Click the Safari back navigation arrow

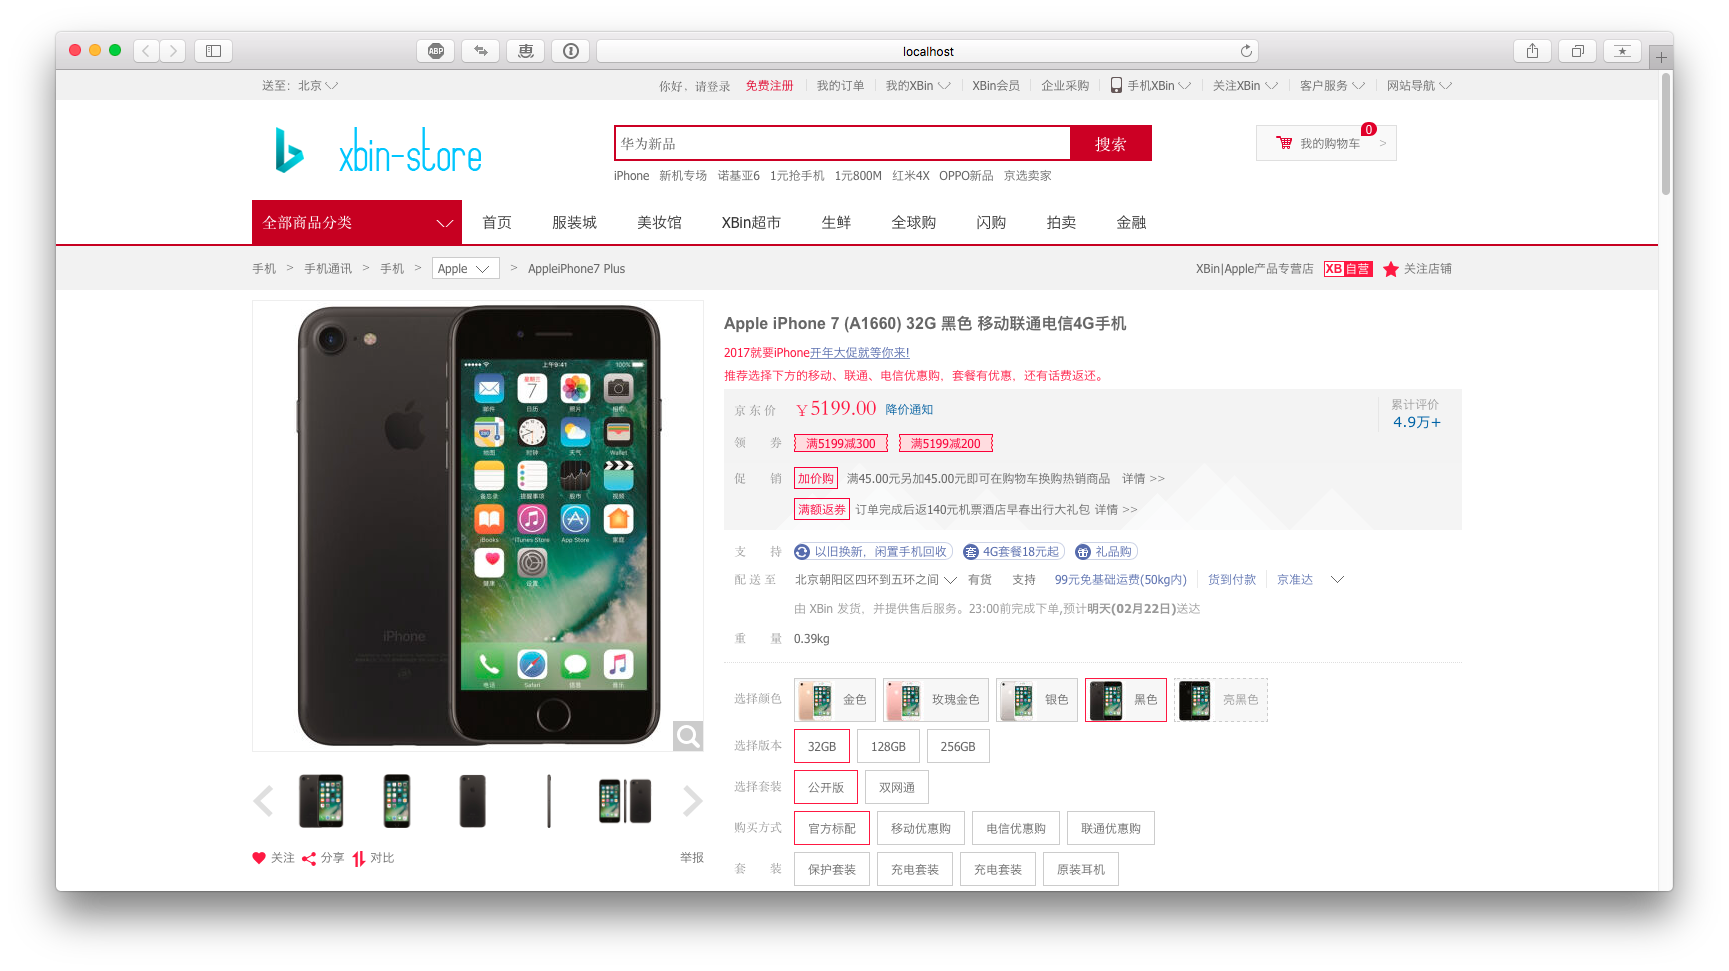tap(146, 51)
